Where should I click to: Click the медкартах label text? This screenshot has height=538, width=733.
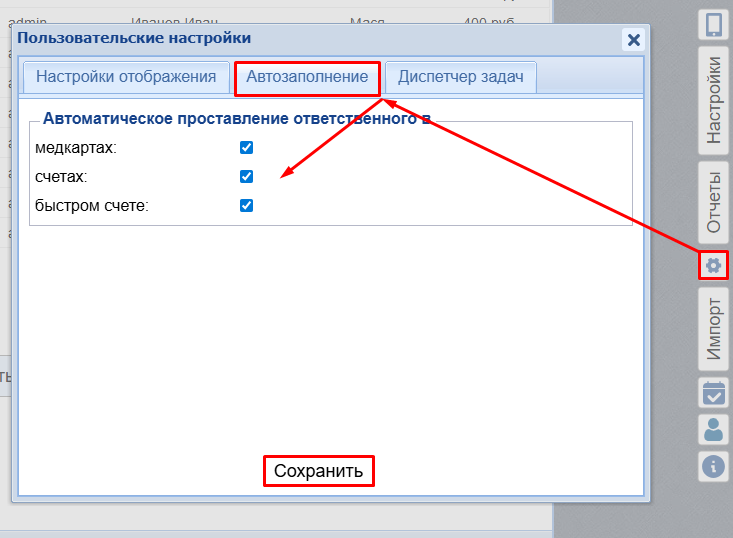tap(76, 148)
